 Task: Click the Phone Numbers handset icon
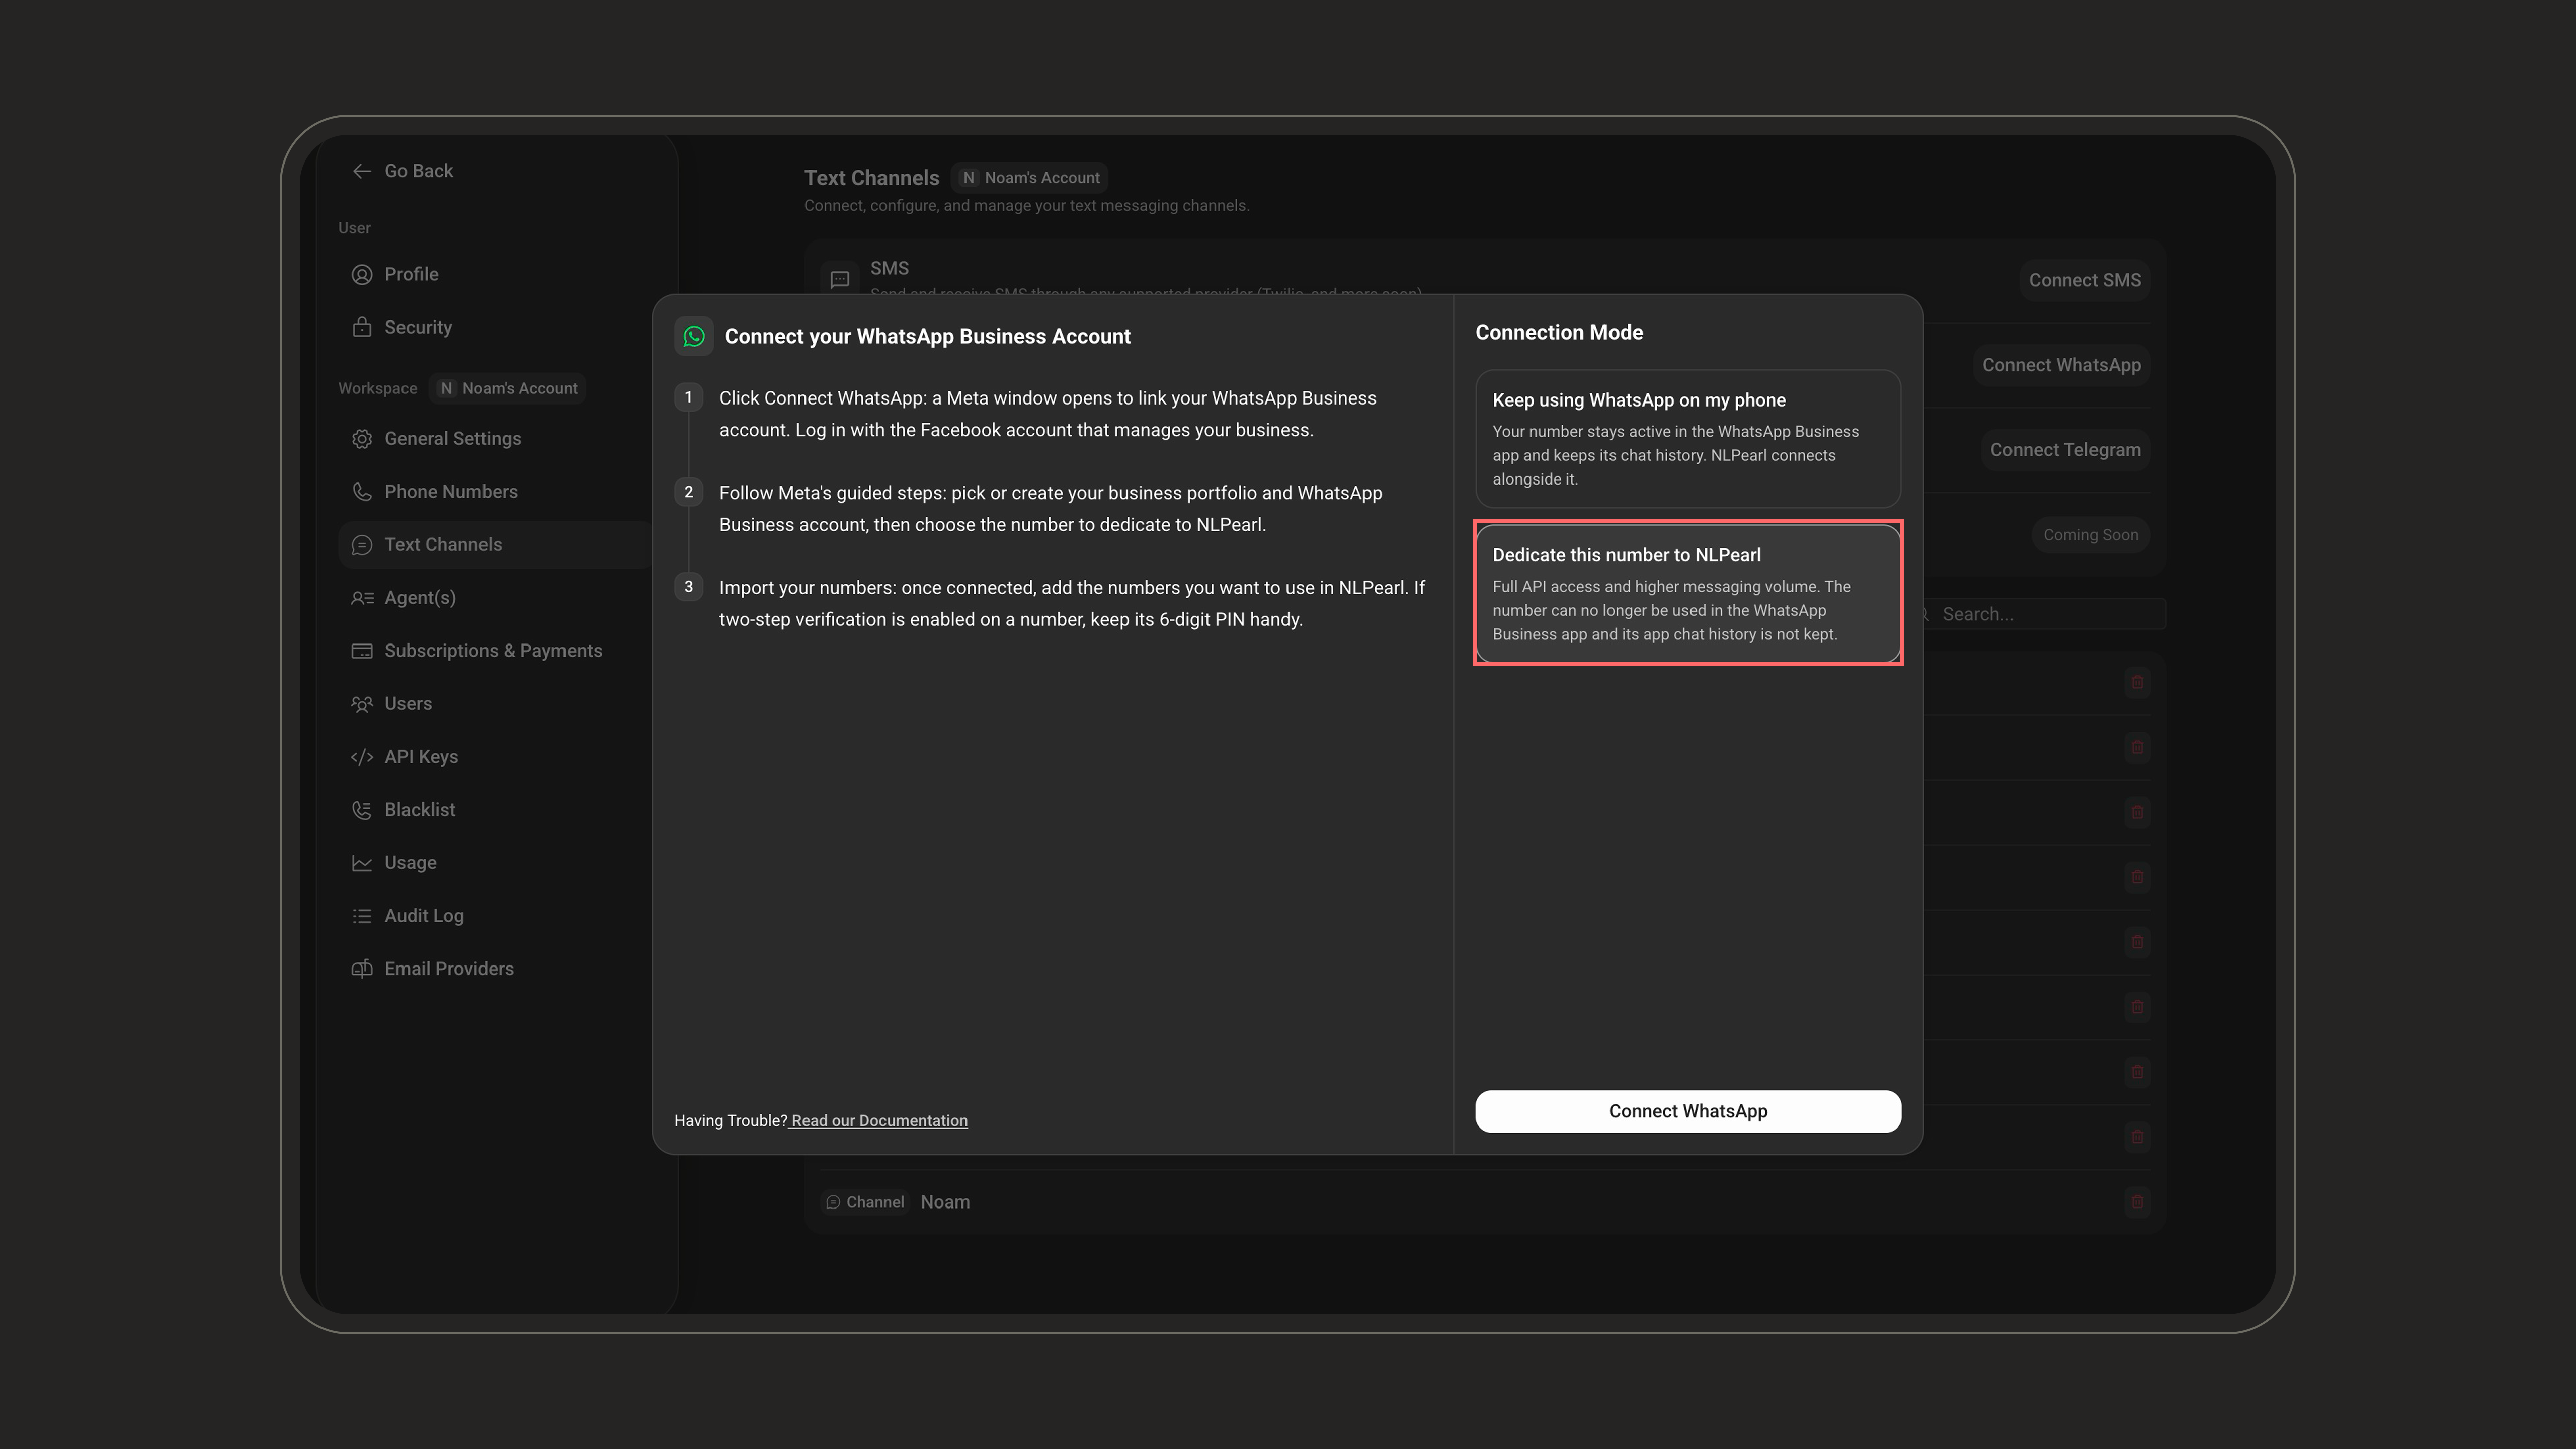(362, 492)
